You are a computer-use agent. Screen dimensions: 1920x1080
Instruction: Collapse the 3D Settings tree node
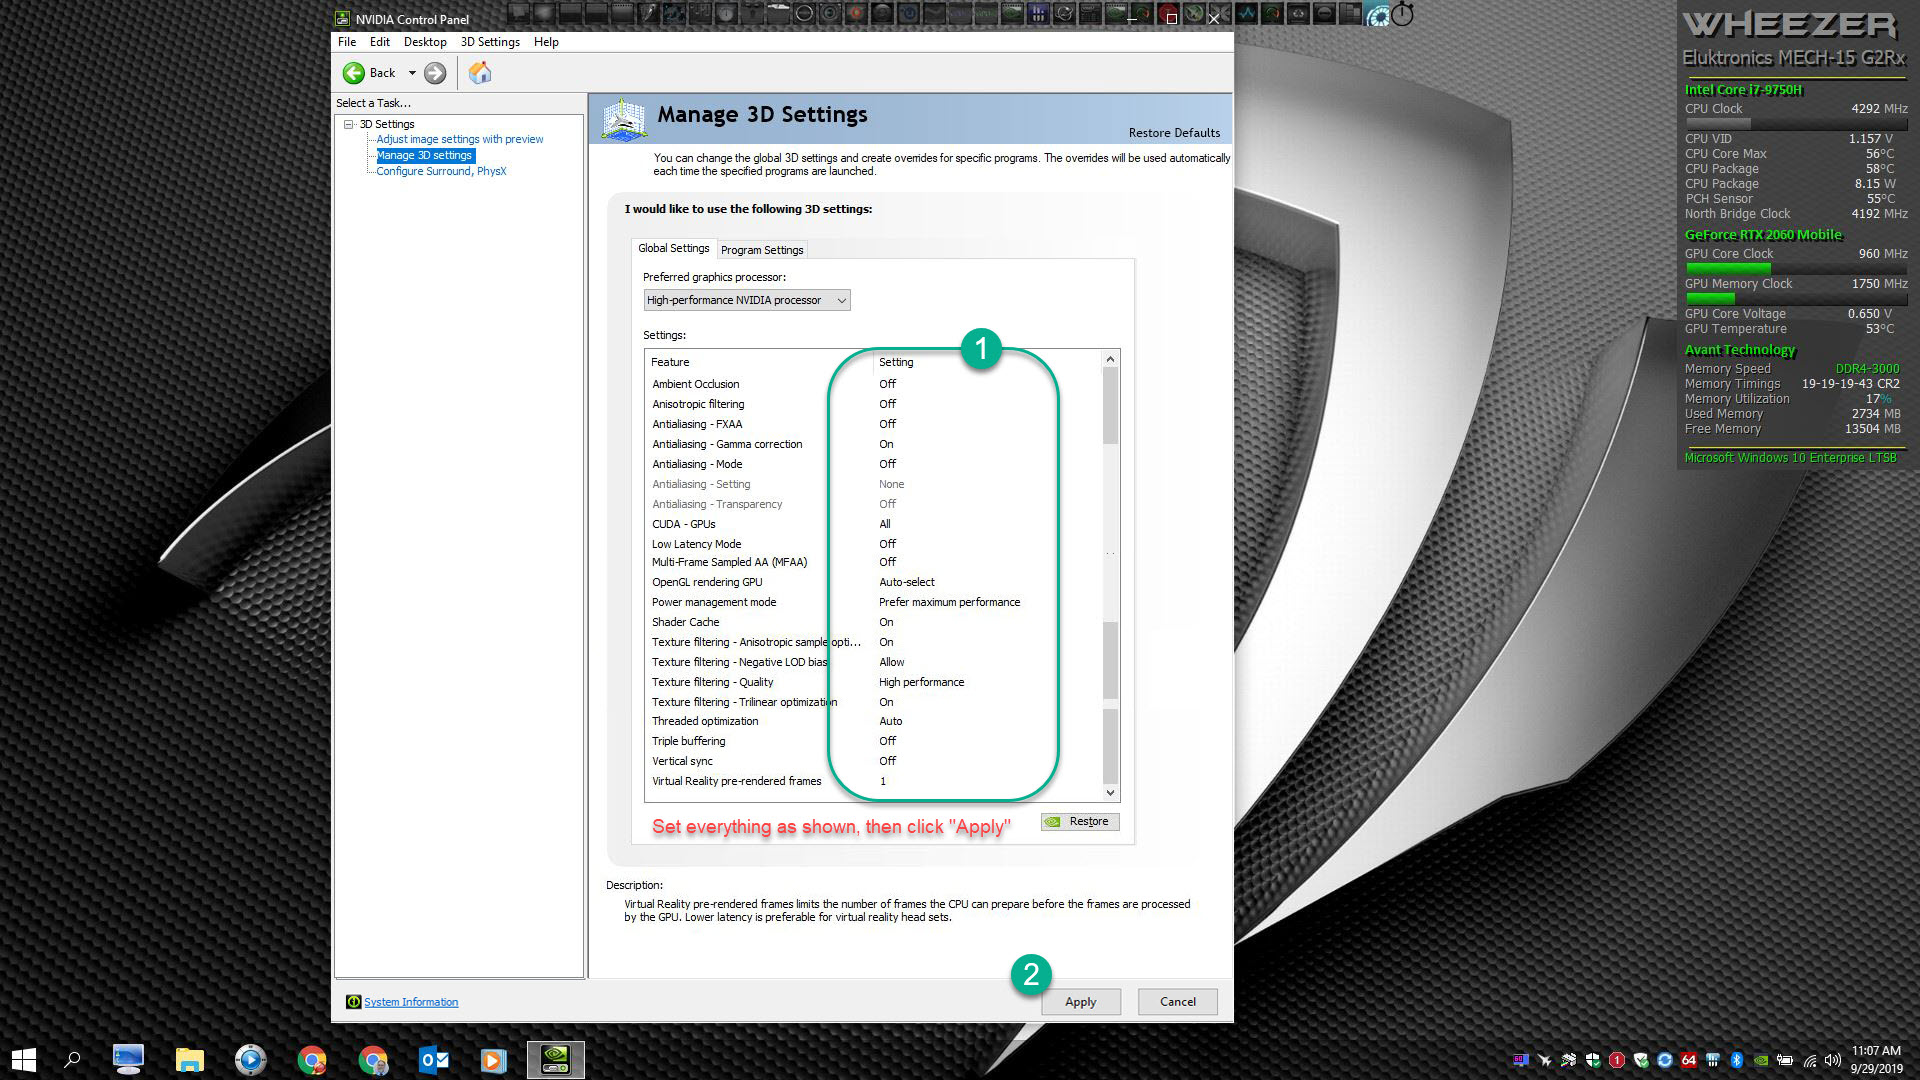349,125
